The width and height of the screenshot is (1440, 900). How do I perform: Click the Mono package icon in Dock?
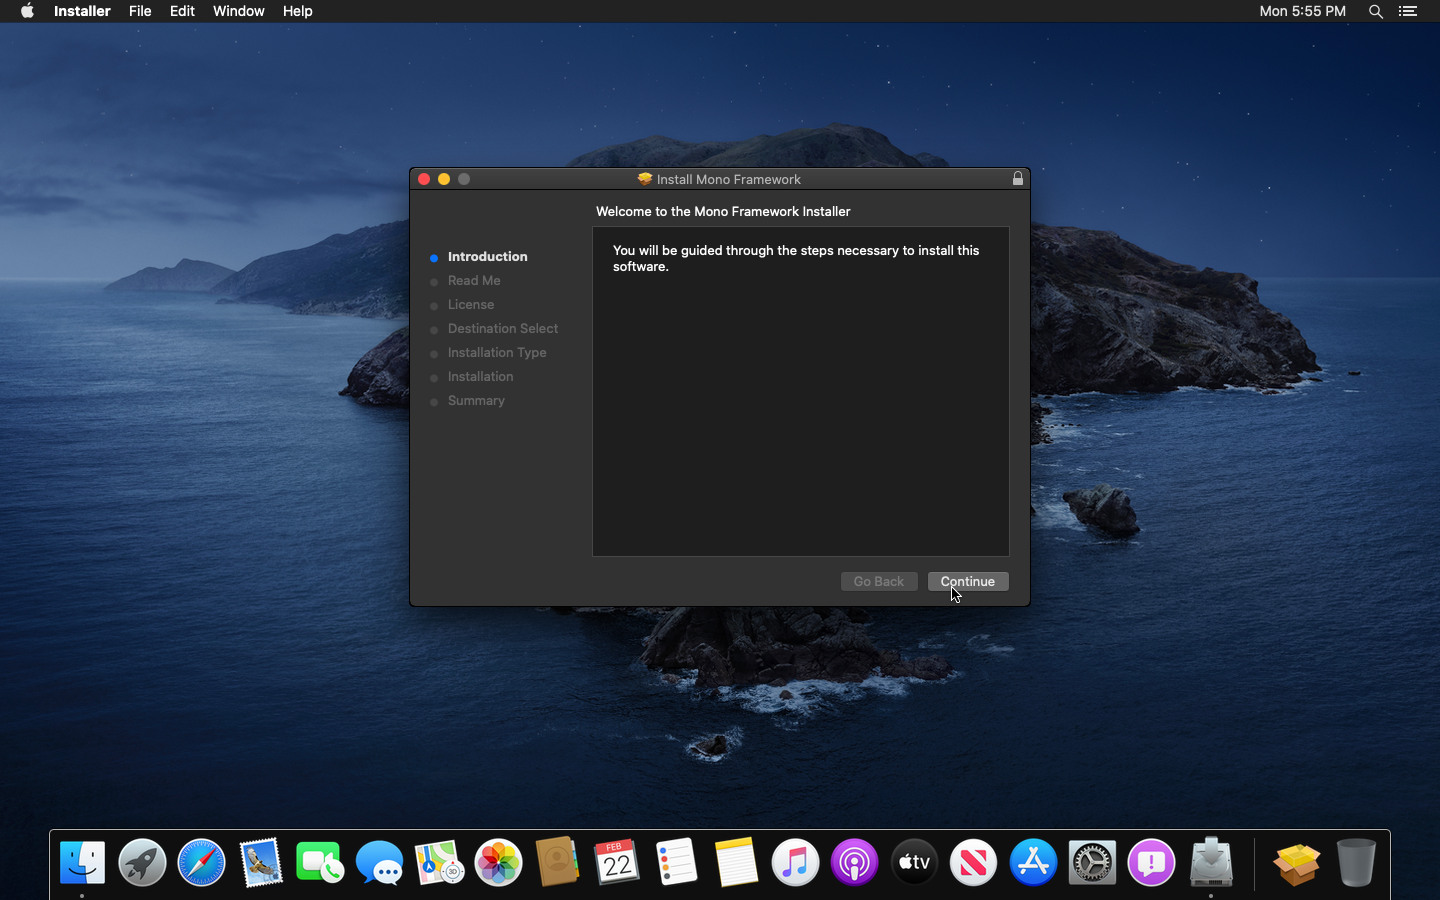tap(1296, 862)
